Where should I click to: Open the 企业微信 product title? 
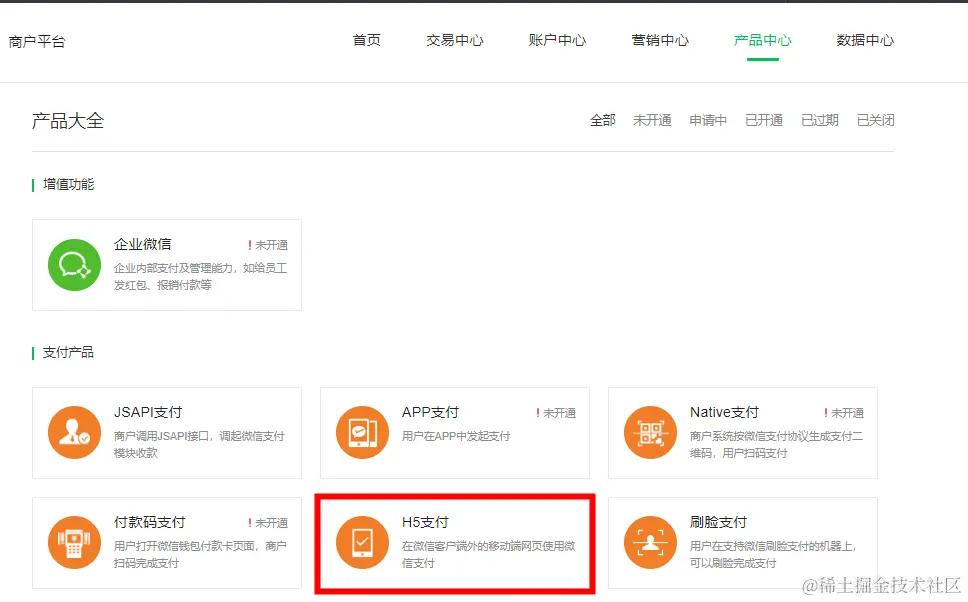(143, 244)
